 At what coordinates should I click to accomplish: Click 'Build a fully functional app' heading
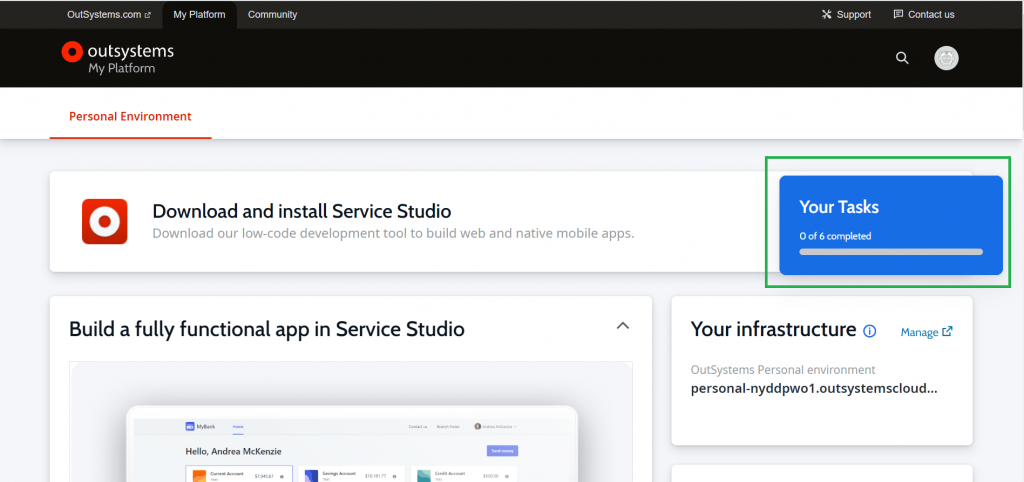[x=266, y=329]
